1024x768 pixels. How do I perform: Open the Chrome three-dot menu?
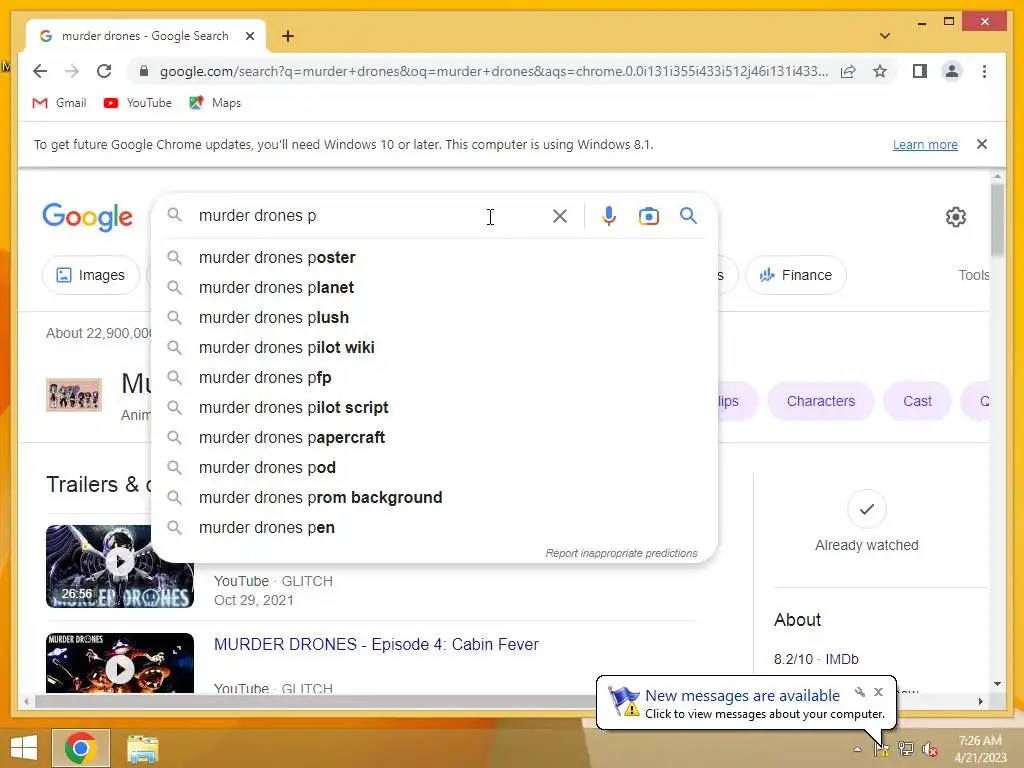[x=984, y=71]
